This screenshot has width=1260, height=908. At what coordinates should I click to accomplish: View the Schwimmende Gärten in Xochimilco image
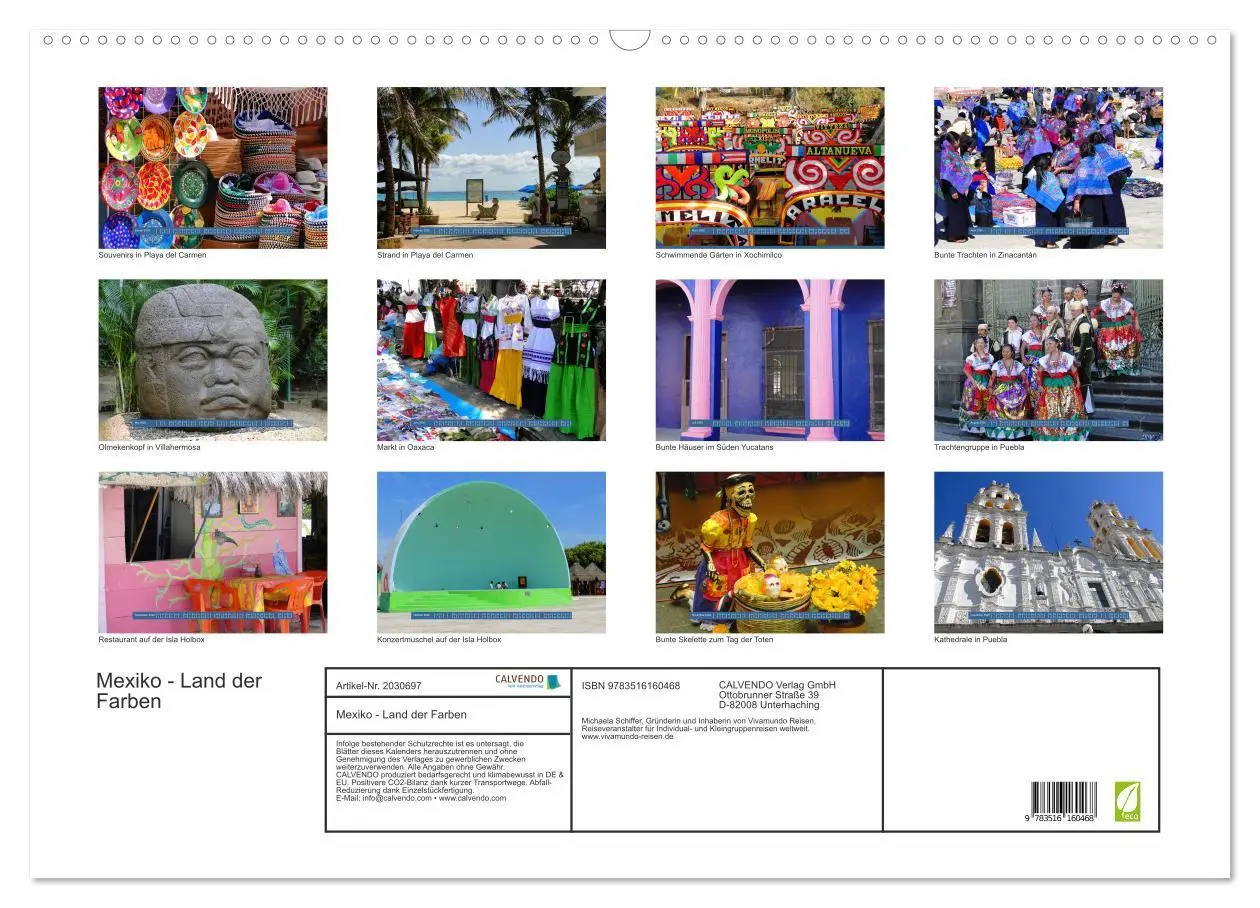coord(770,166)
